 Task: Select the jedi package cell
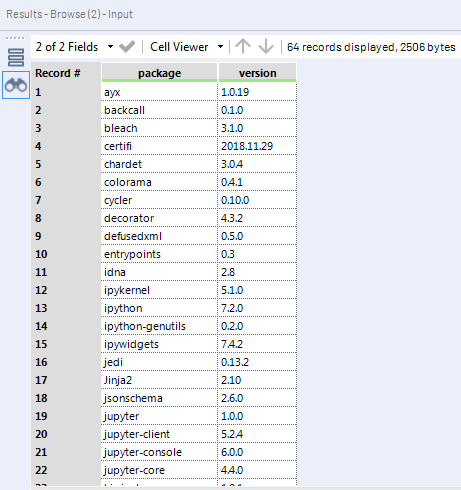159,362
